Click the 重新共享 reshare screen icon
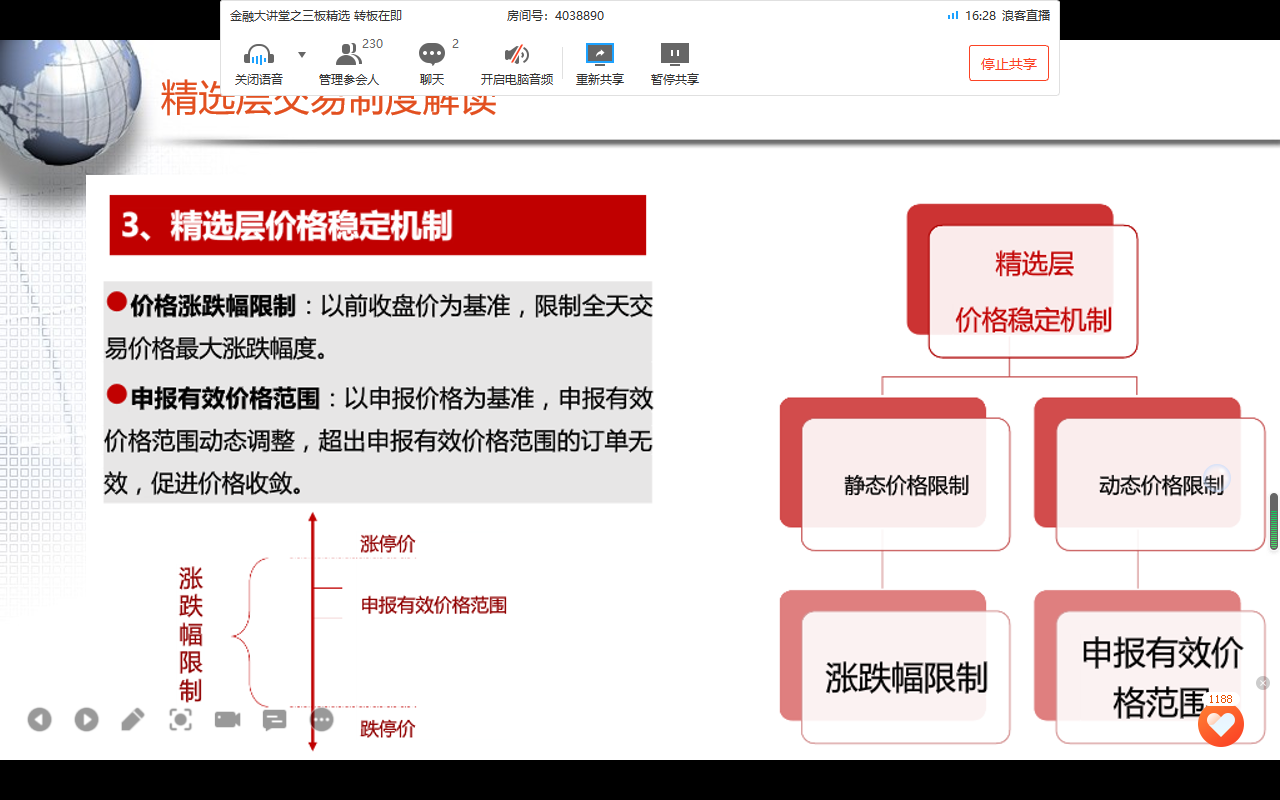The image size is (1280, 800). (x=598, y=55)
